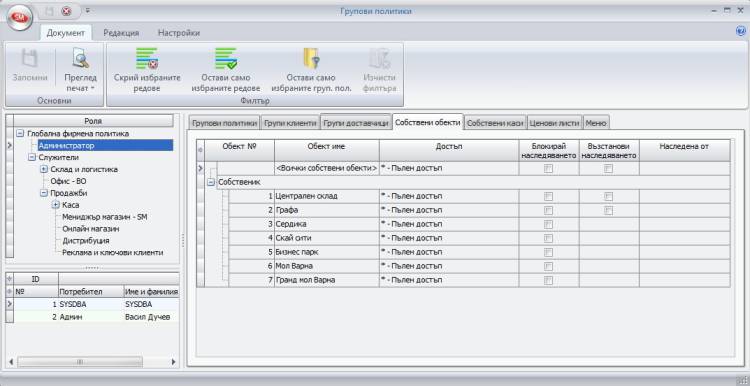Toggle Блокирай наследяването for Бизнес парк
Viewport: 750px width, 386px height.
[x=549, y=252]
